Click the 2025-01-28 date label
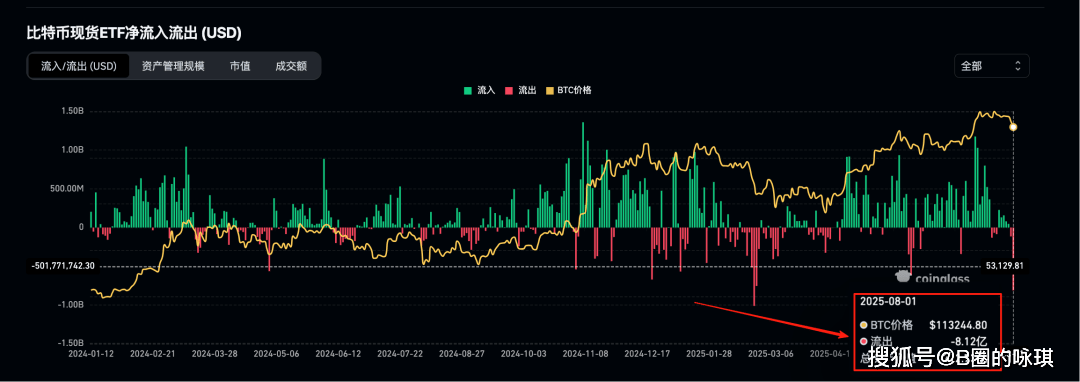Screen dimensions: 1080x382 [x=709, y=354]
